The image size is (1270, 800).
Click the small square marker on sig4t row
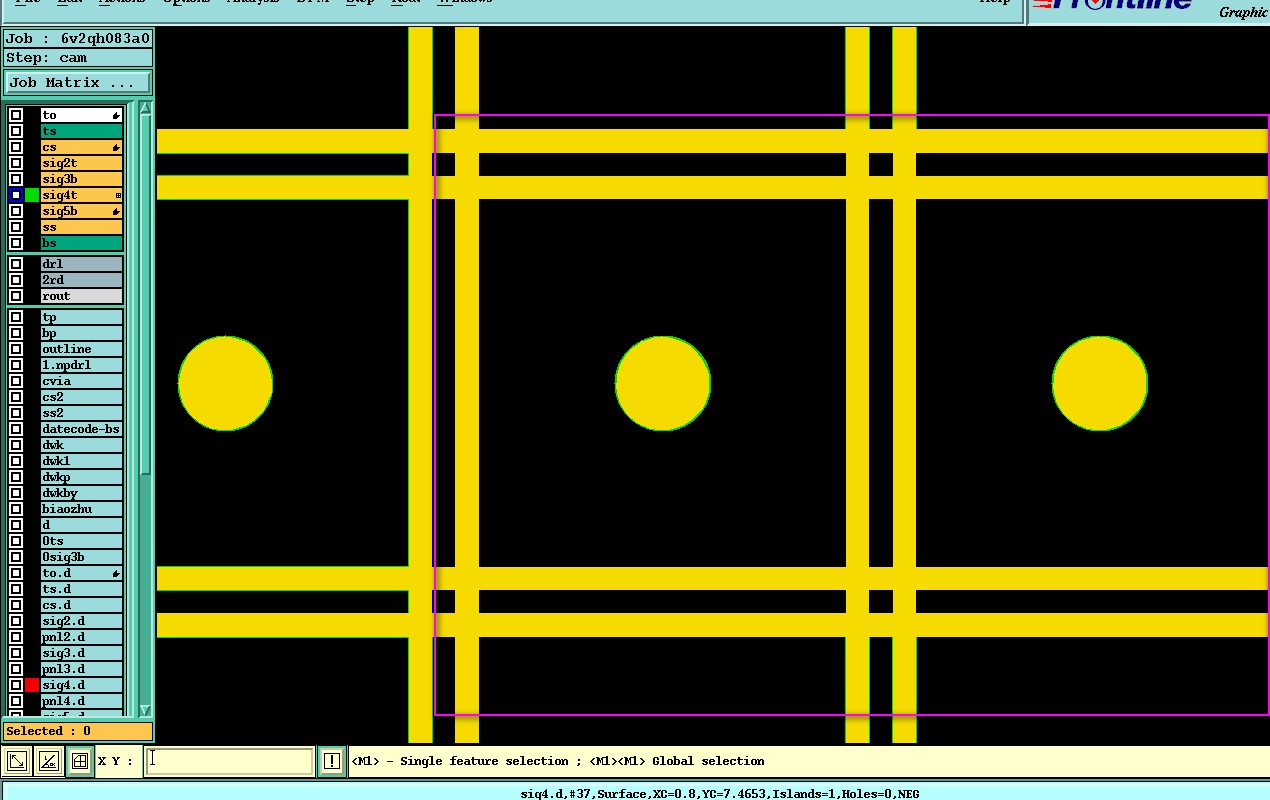click(x=118, y=195)
